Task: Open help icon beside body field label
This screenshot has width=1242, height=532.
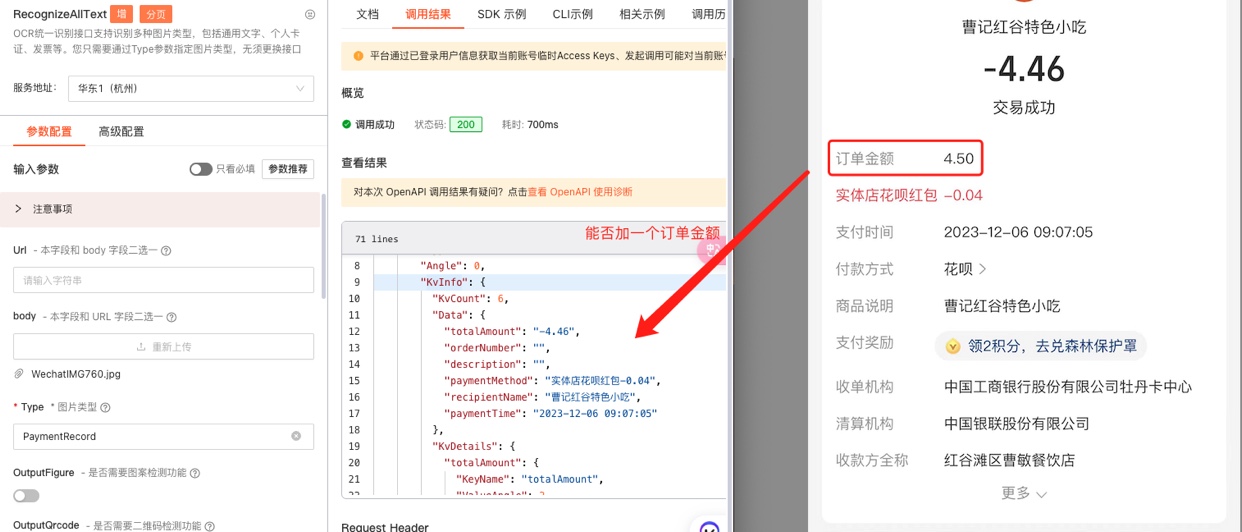Action: coord(171,317)
